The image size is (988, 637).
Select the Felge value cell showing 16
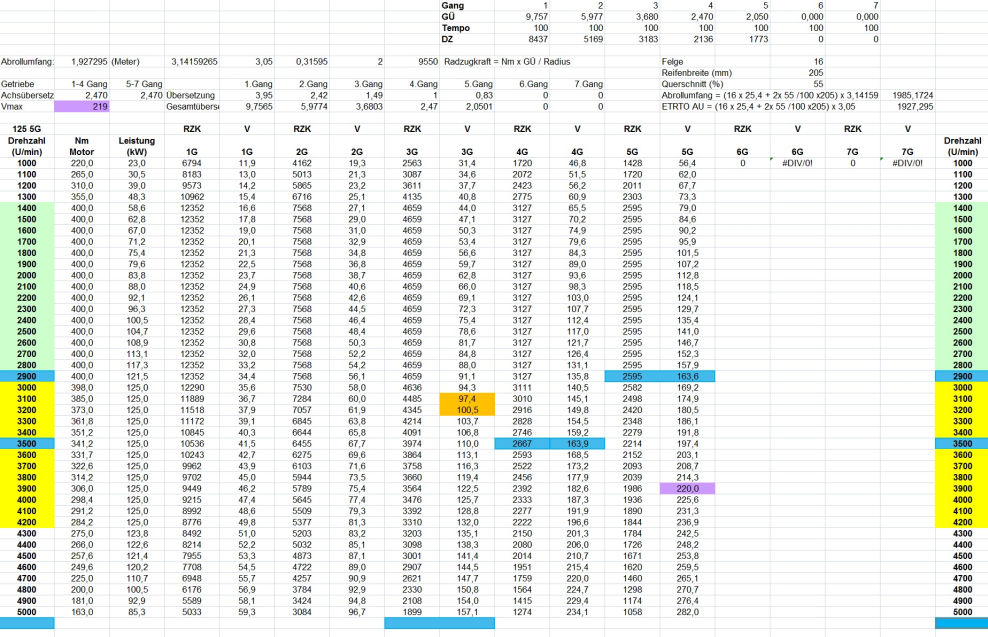tap(798, 62)
